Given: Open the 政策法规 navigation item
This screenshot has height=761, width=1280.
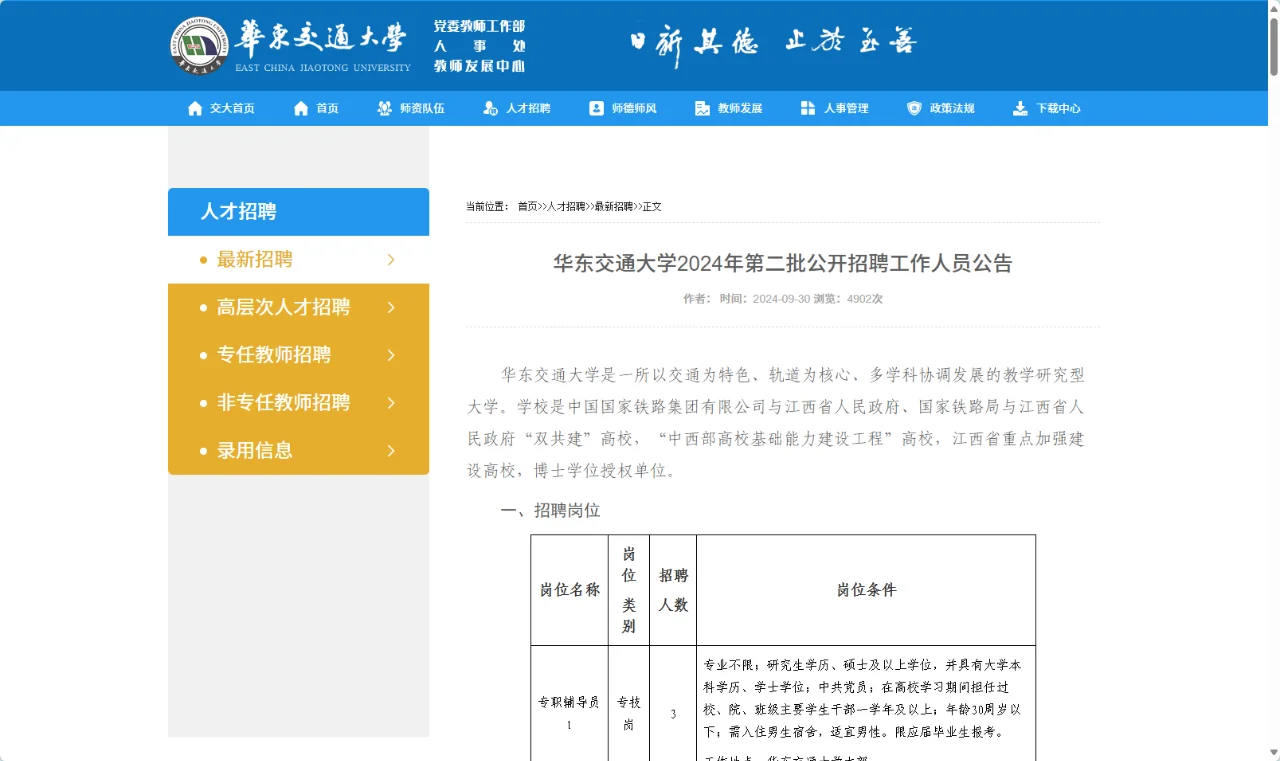Looking at the screenshot, I should click(952, 108).
